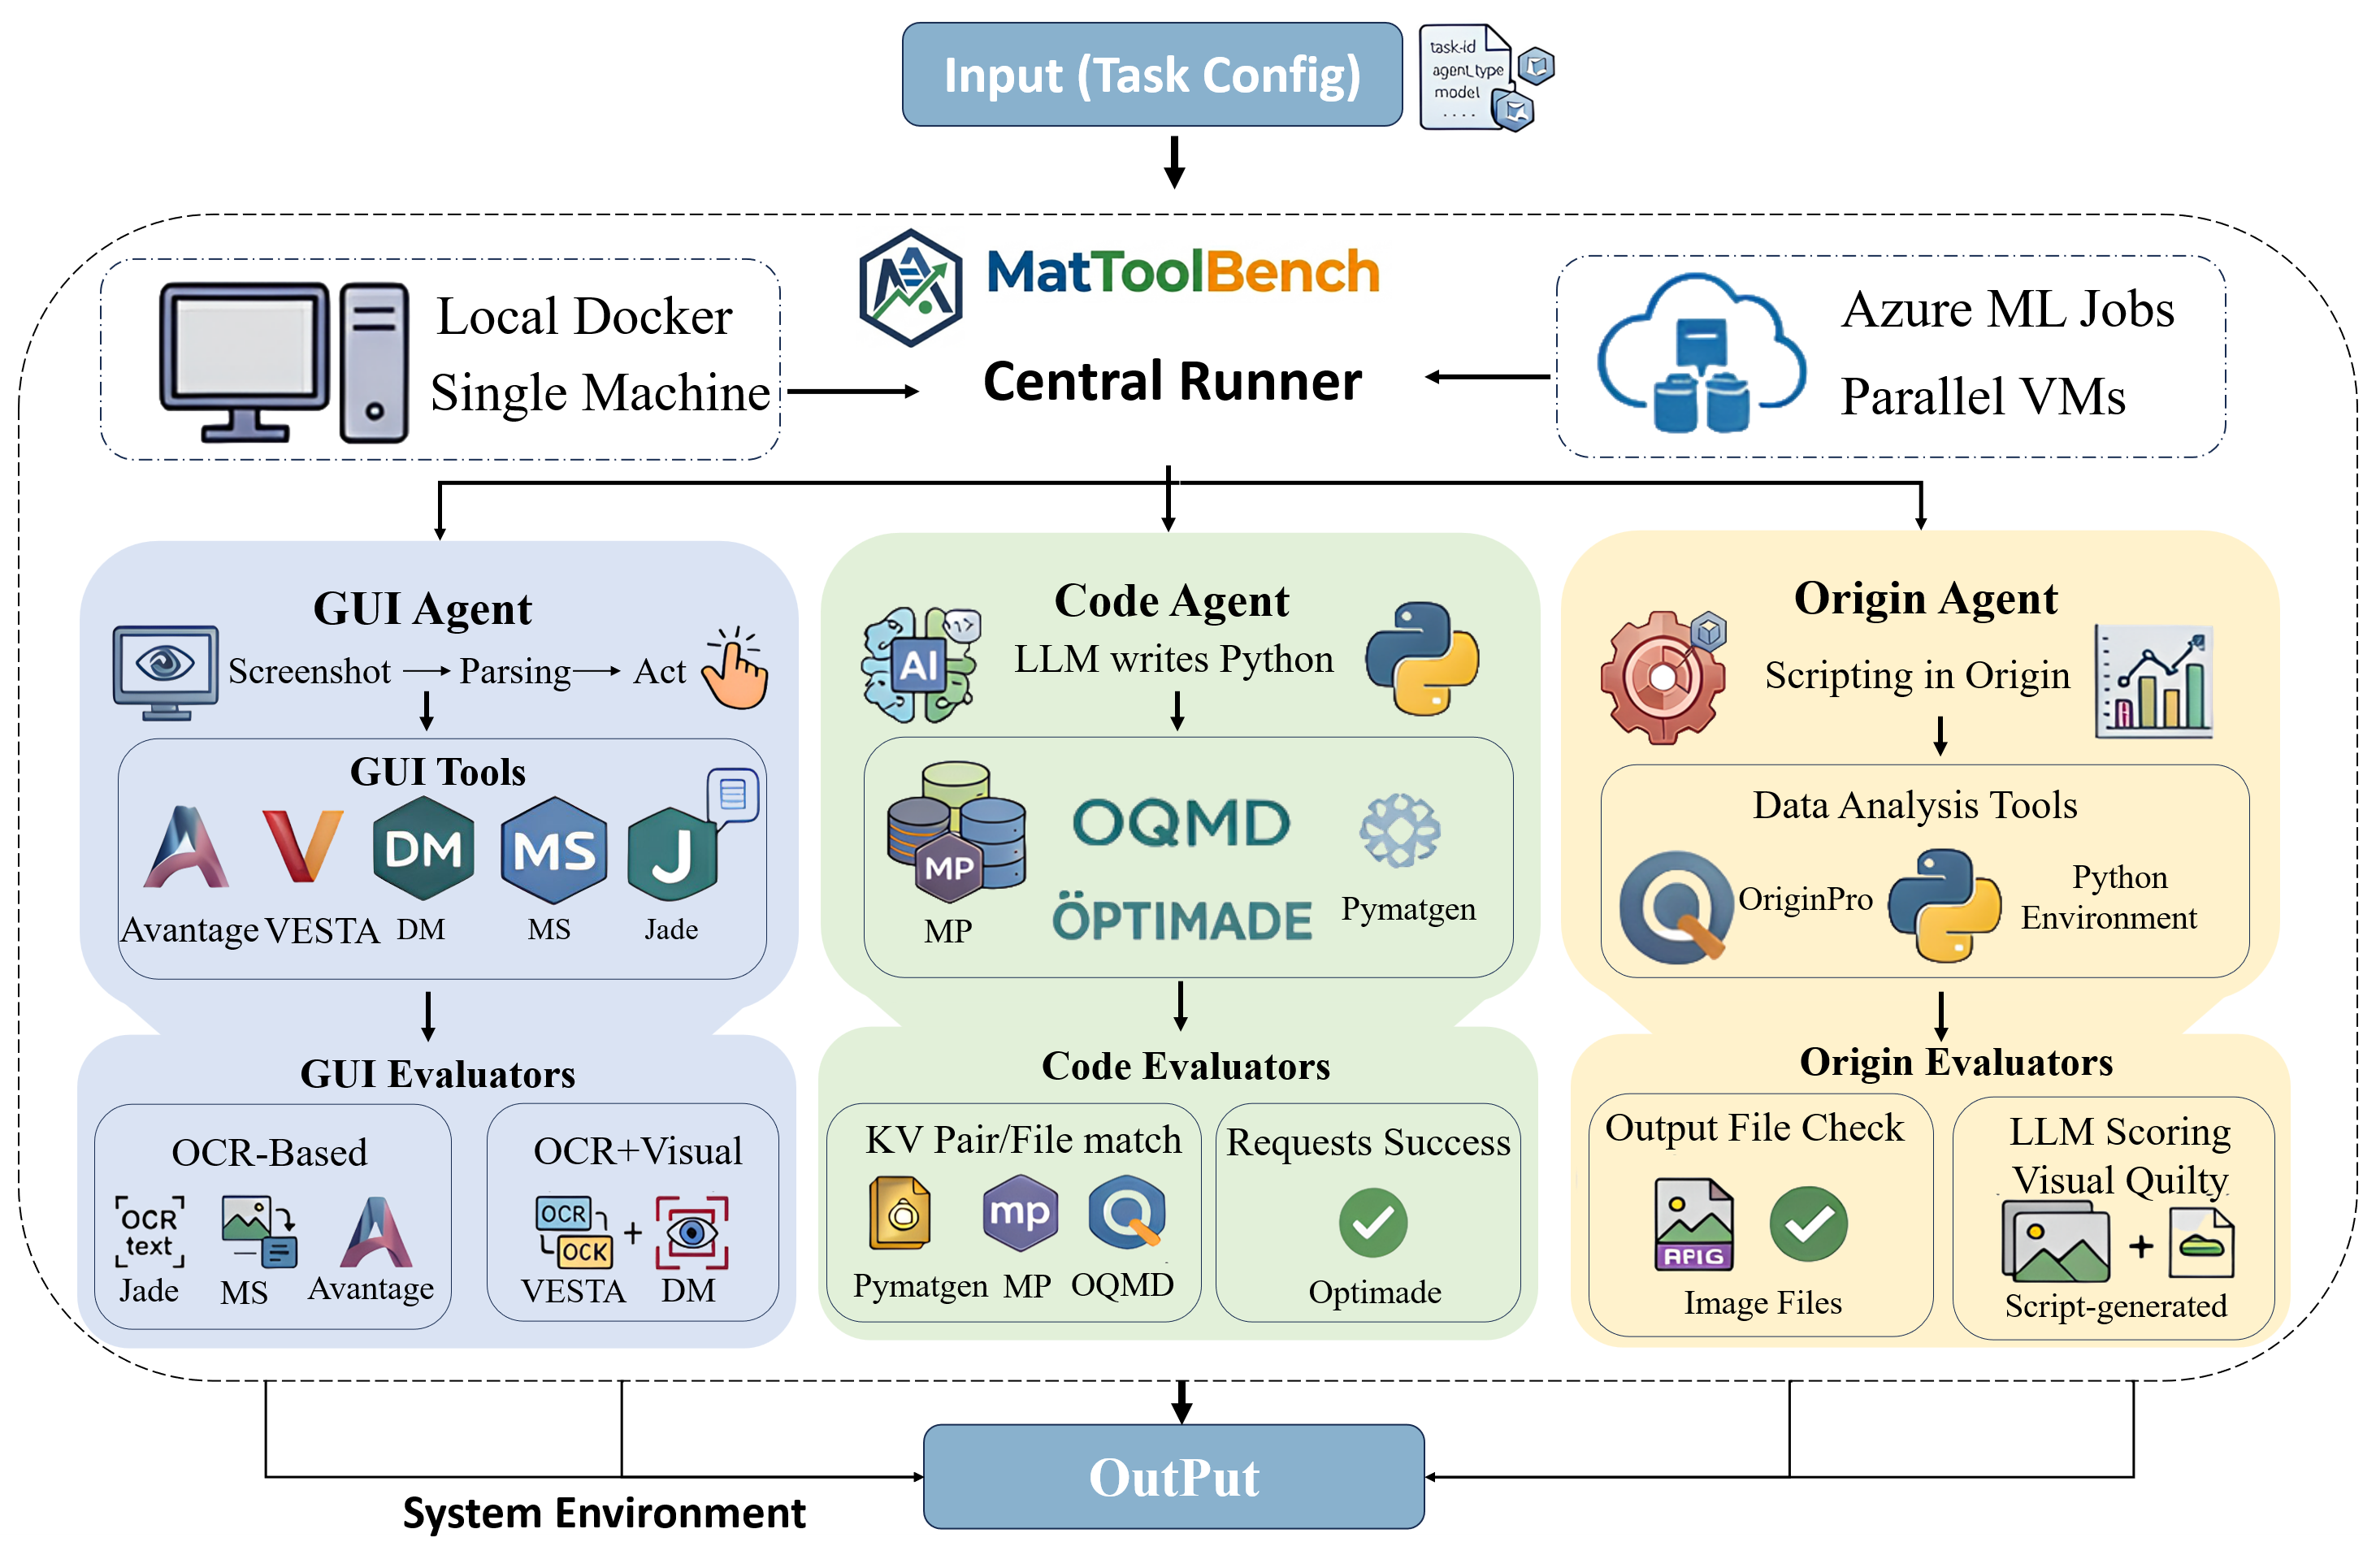Click the yellow Pymatgen file icon

pos(899,1213)
